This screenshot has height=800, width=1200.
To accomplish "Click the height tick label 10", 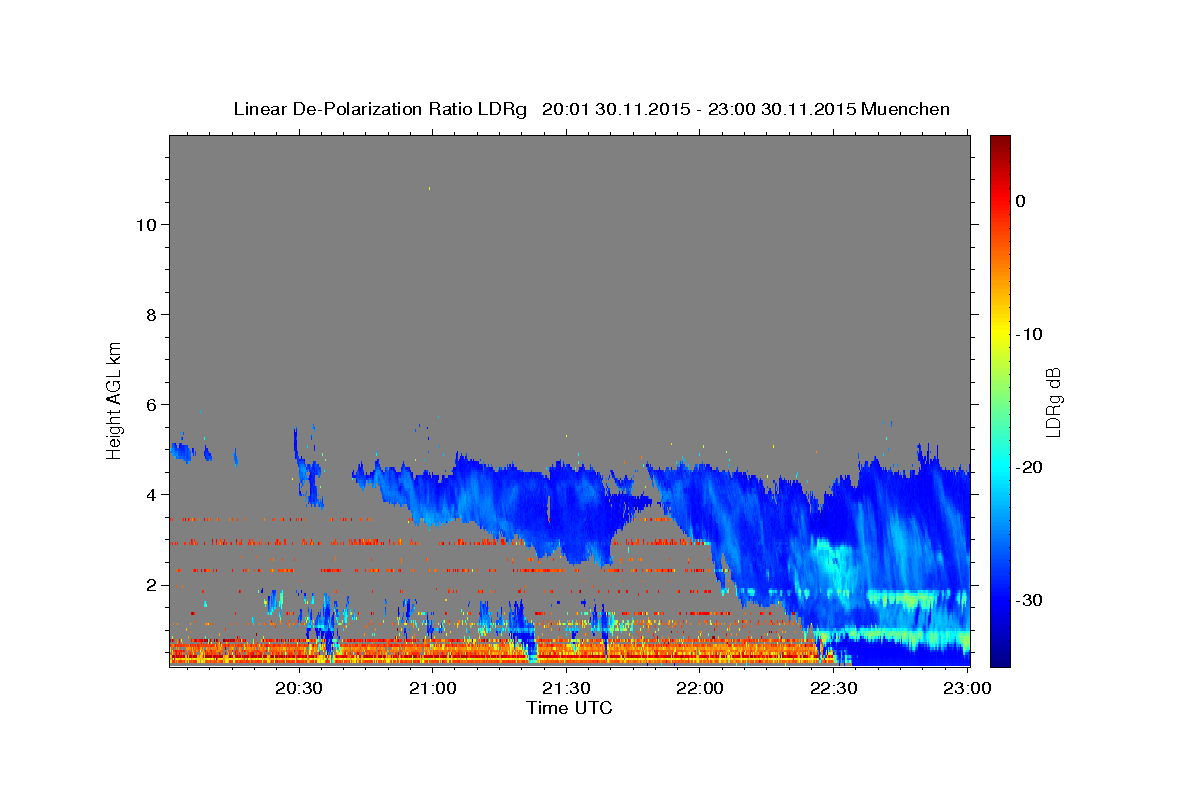I will [145, 225].
